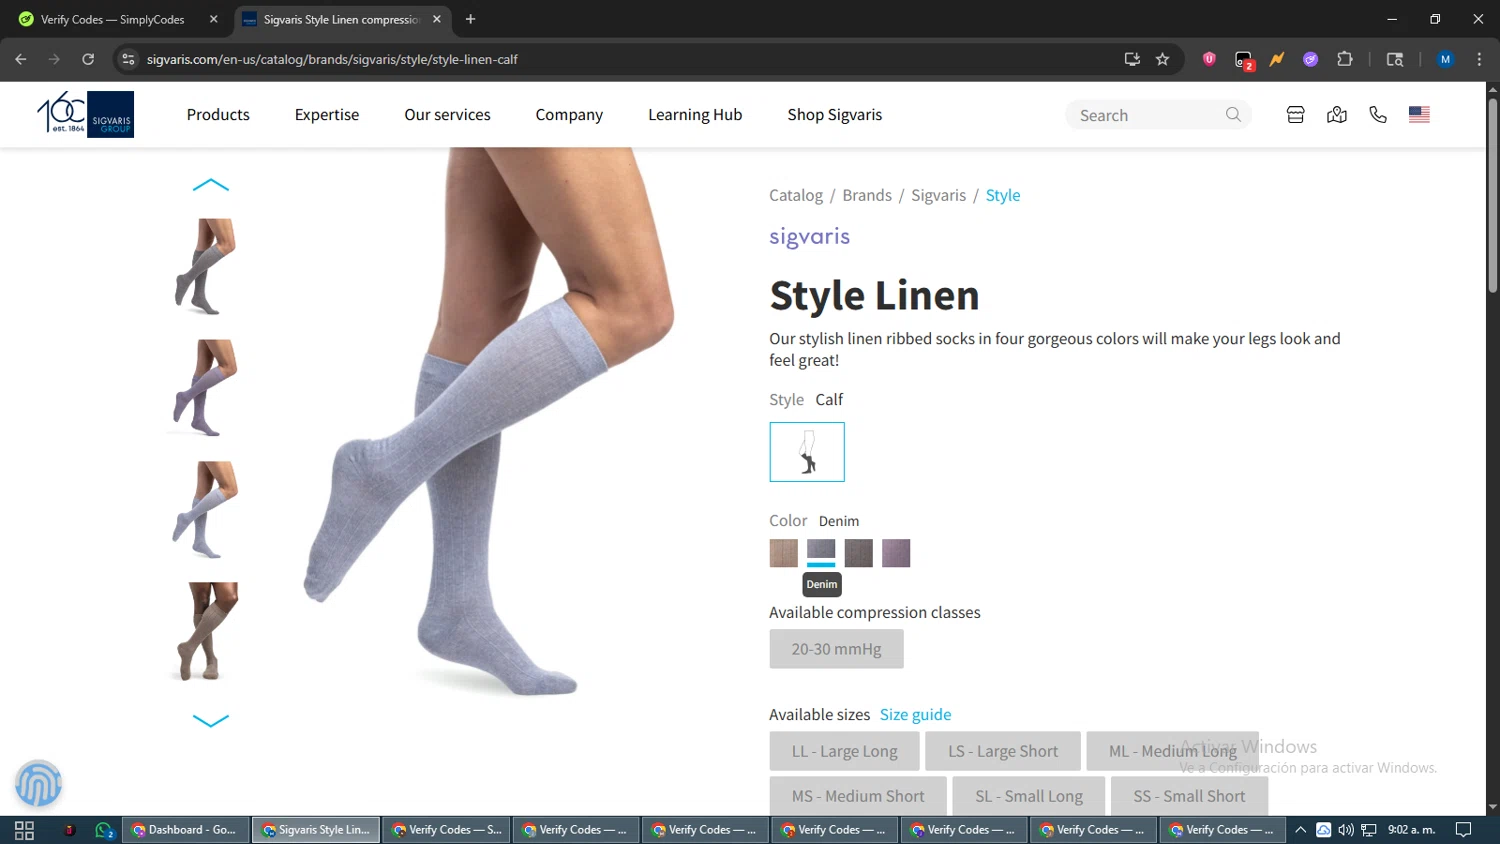Screen dimensions: 1500x844
Task: Open Dashboard - Go... taskbar window
Action: pyautogui.click(x=186, y=830)
